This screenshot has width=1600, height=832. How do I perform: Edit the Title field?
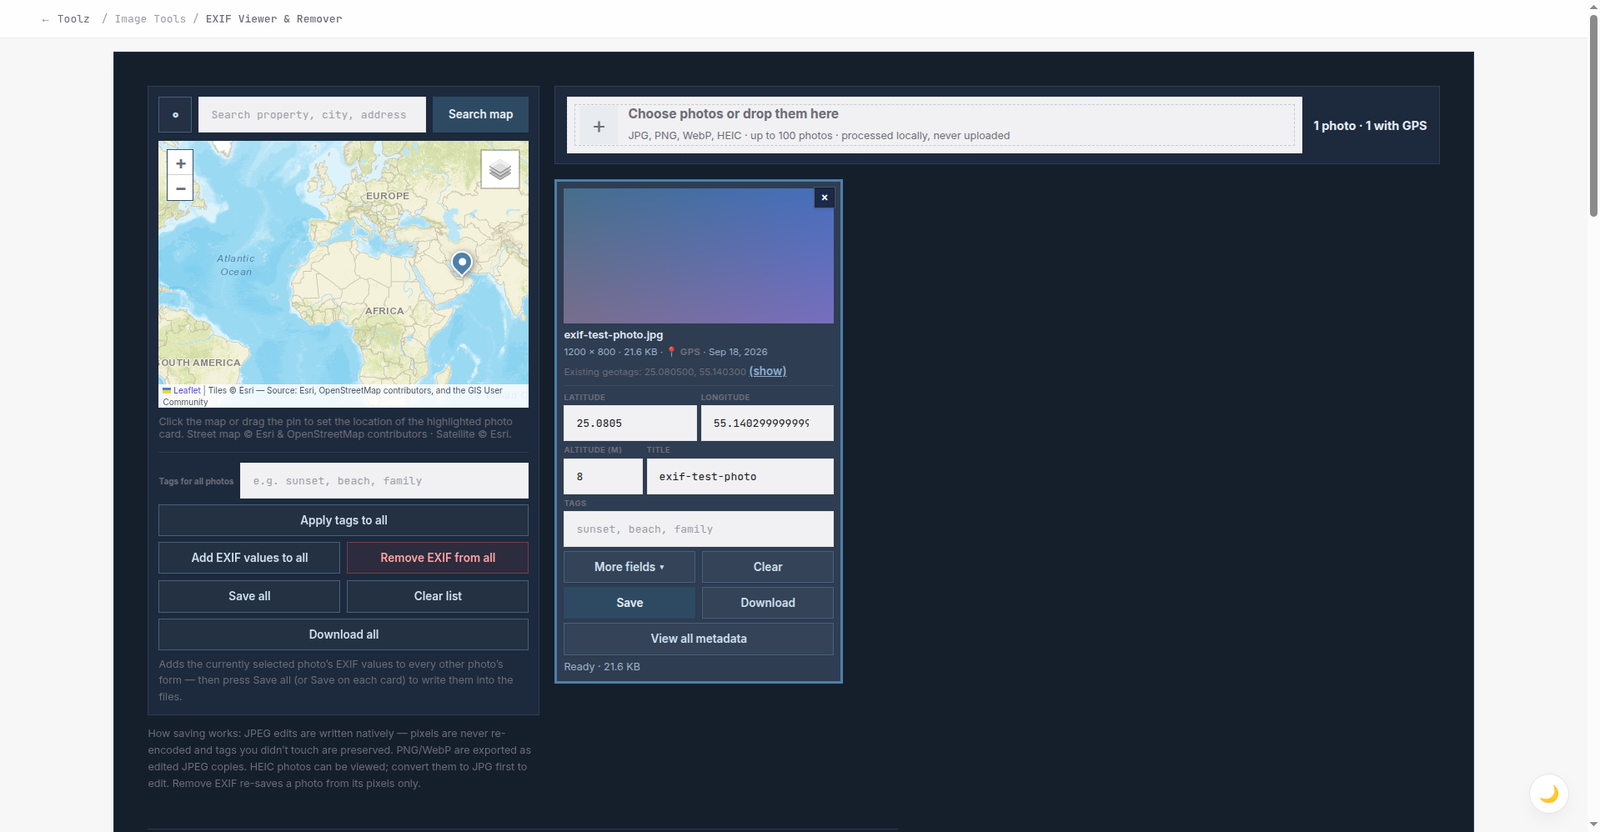point(740,476)
